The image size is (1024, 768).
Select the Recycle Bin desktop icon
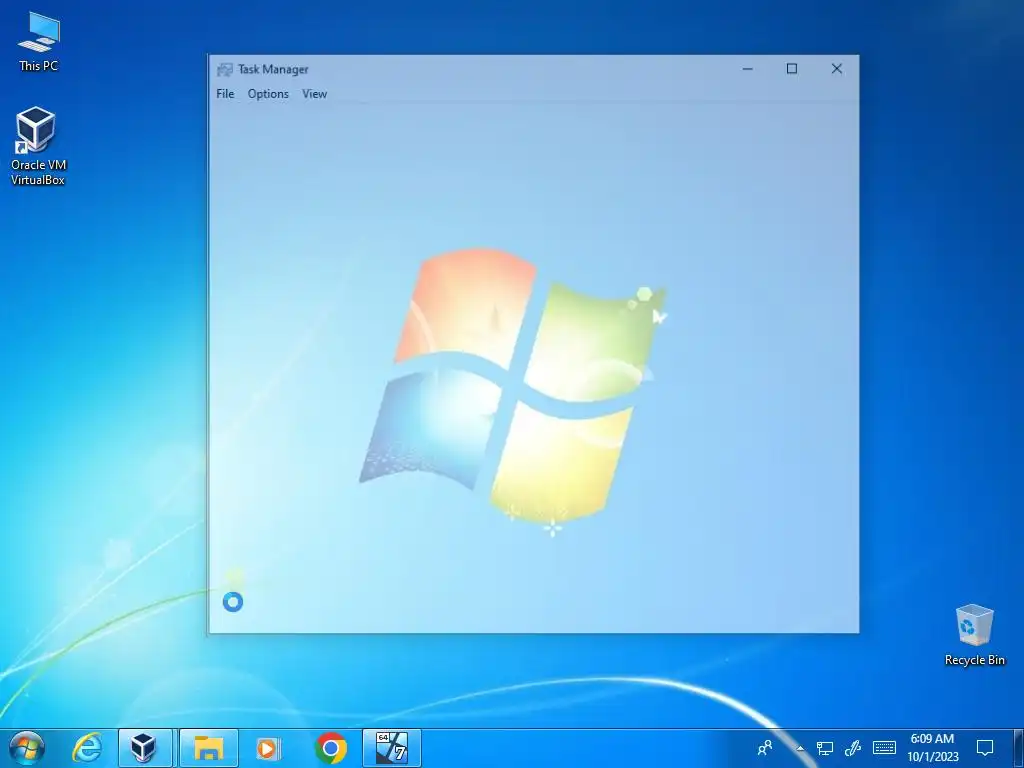(x=974, y=635)
